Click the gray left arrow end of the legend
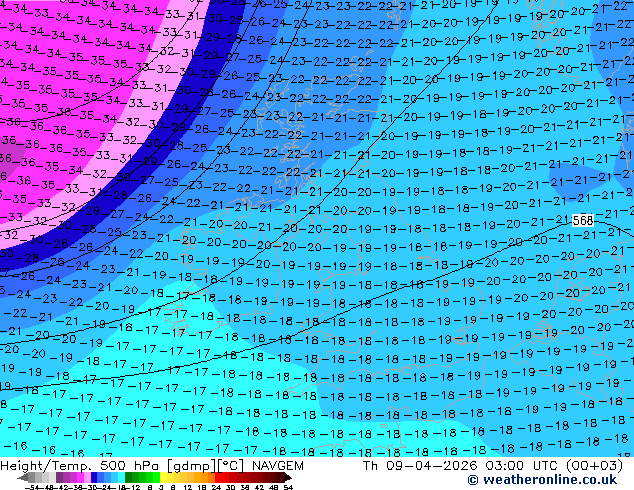 [x=22, y=477]
